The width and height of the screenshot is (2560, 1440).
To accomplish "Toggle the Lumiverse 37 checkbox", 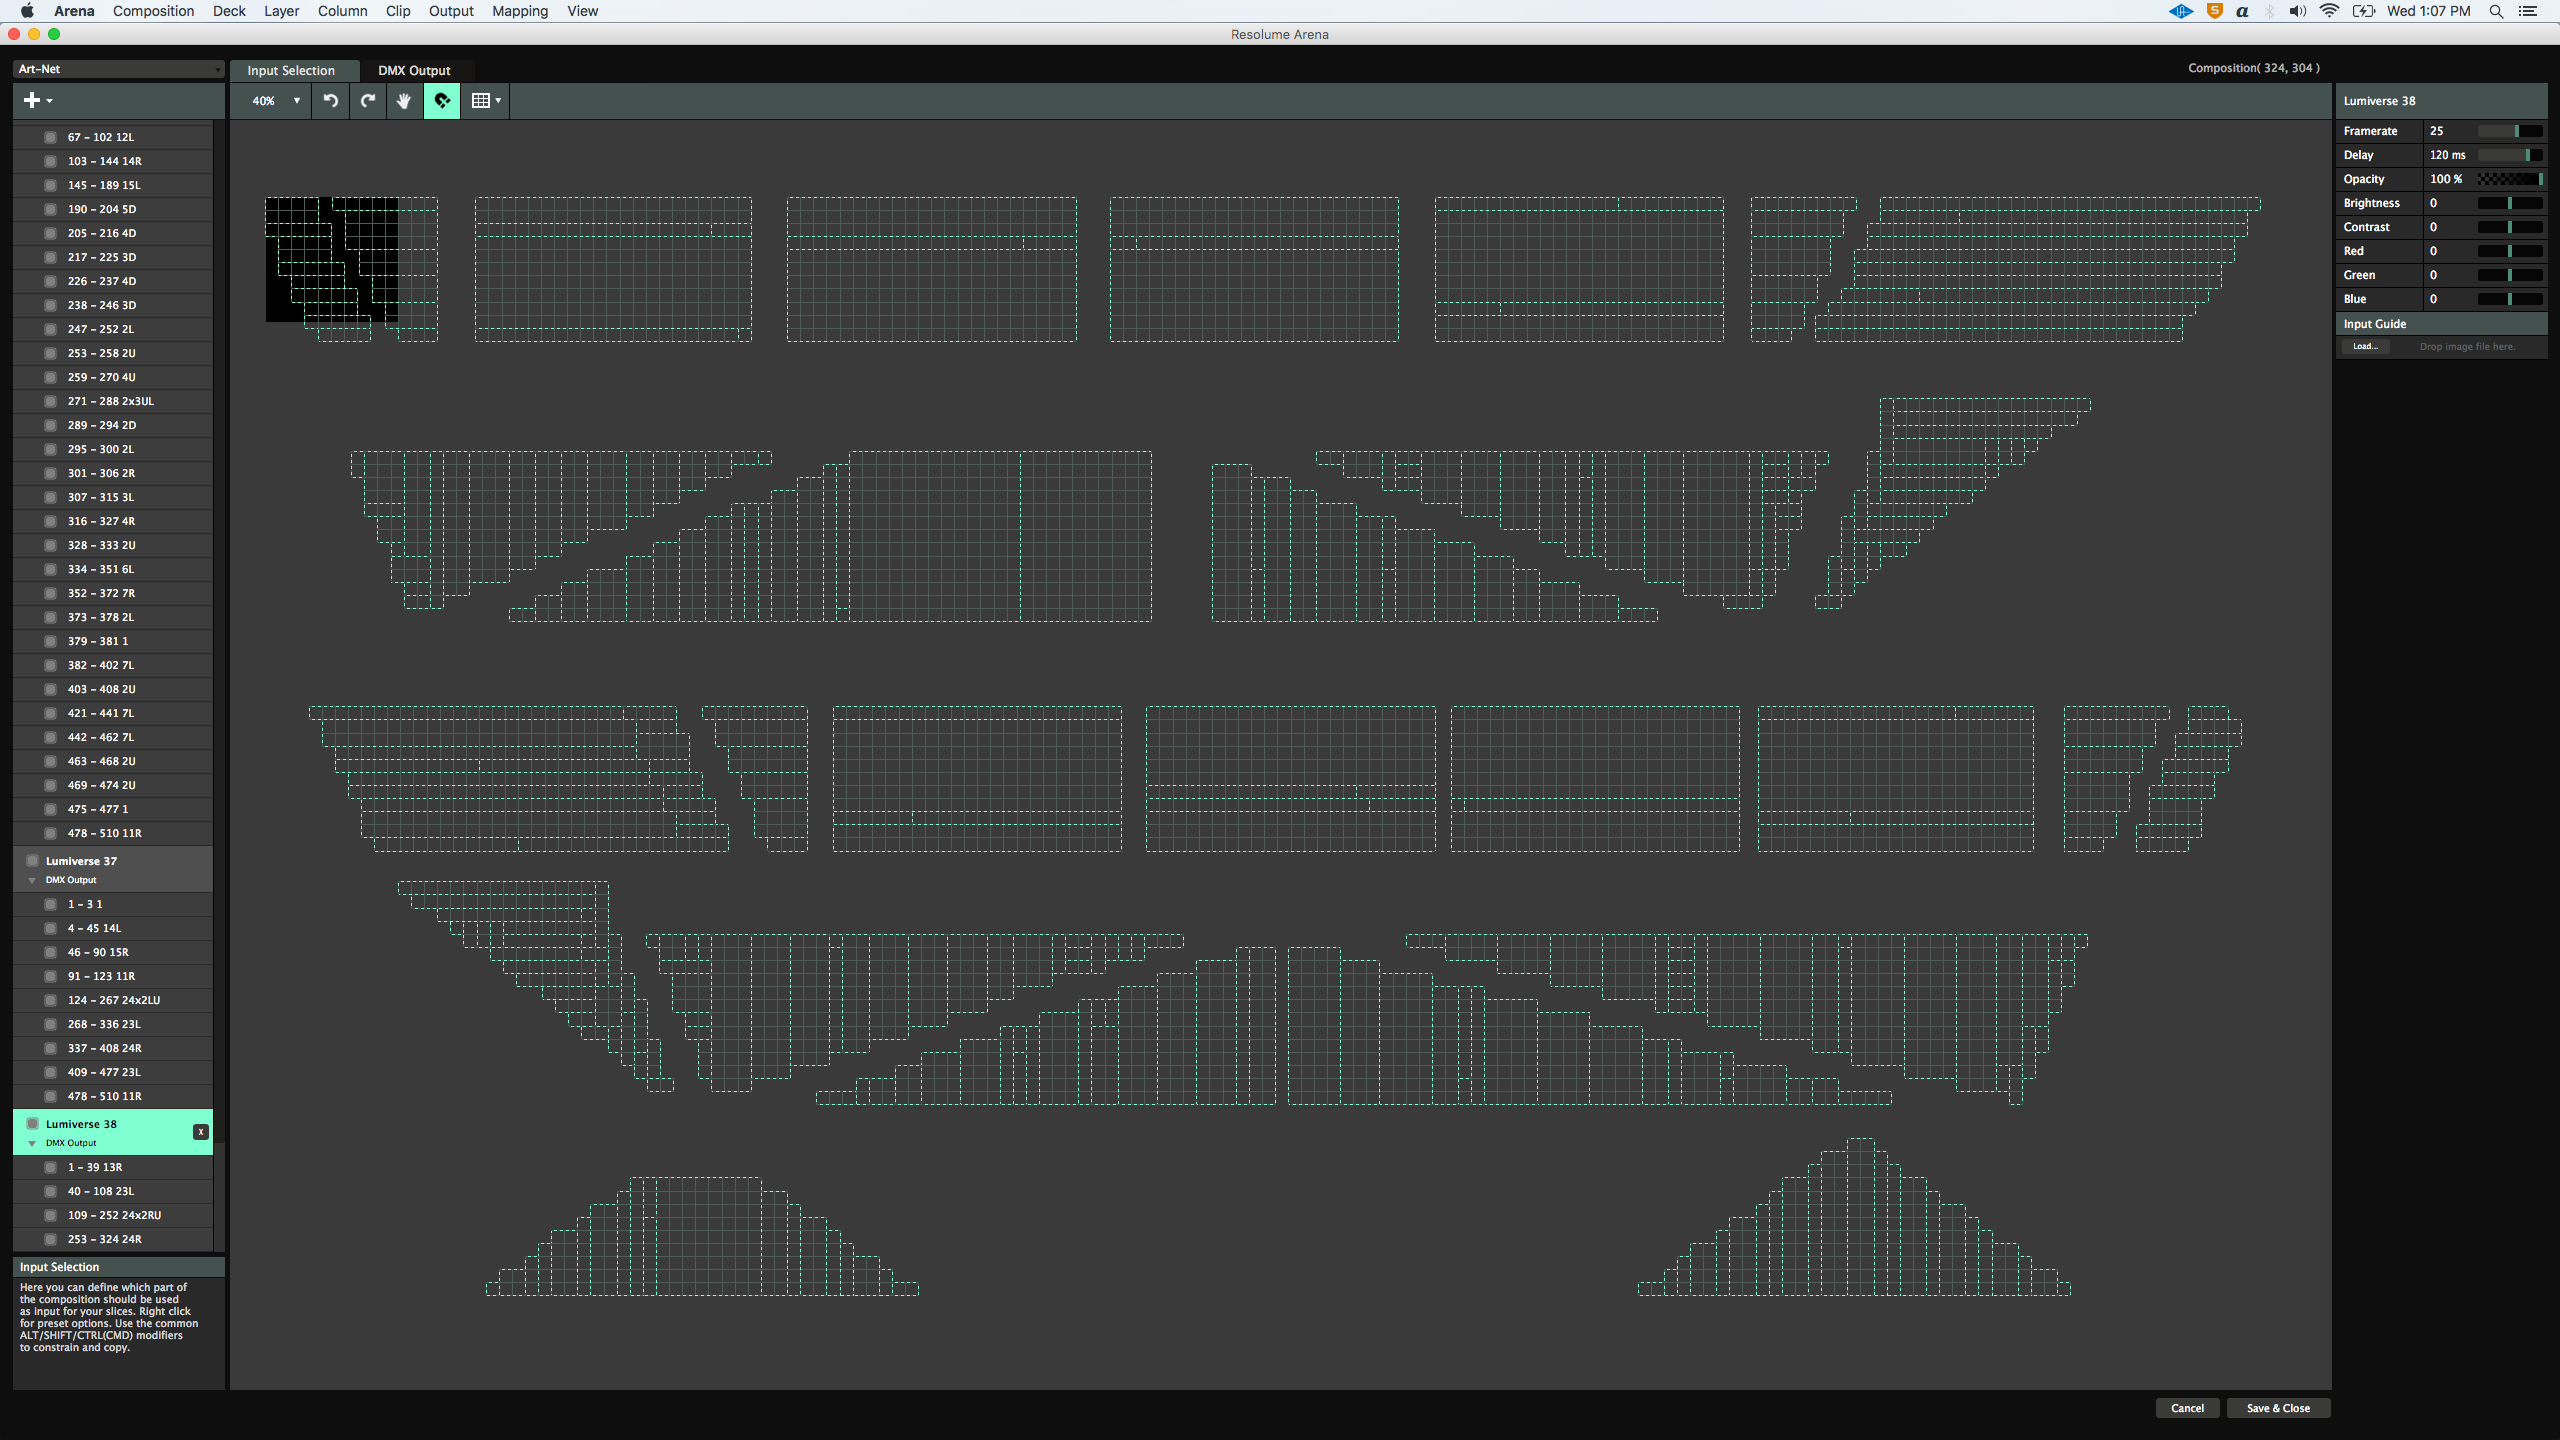I will point(33,861).
